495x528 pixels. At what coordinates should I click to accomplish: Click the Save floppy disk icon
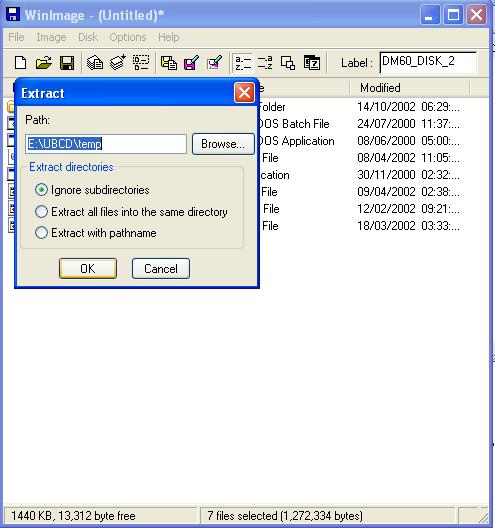67,63
